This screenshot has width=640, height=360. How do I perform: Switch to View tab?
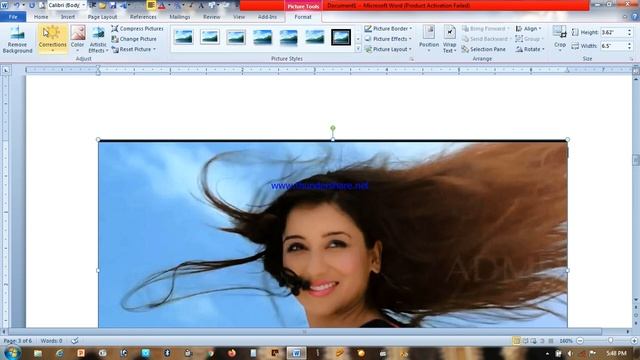point(239,17)
